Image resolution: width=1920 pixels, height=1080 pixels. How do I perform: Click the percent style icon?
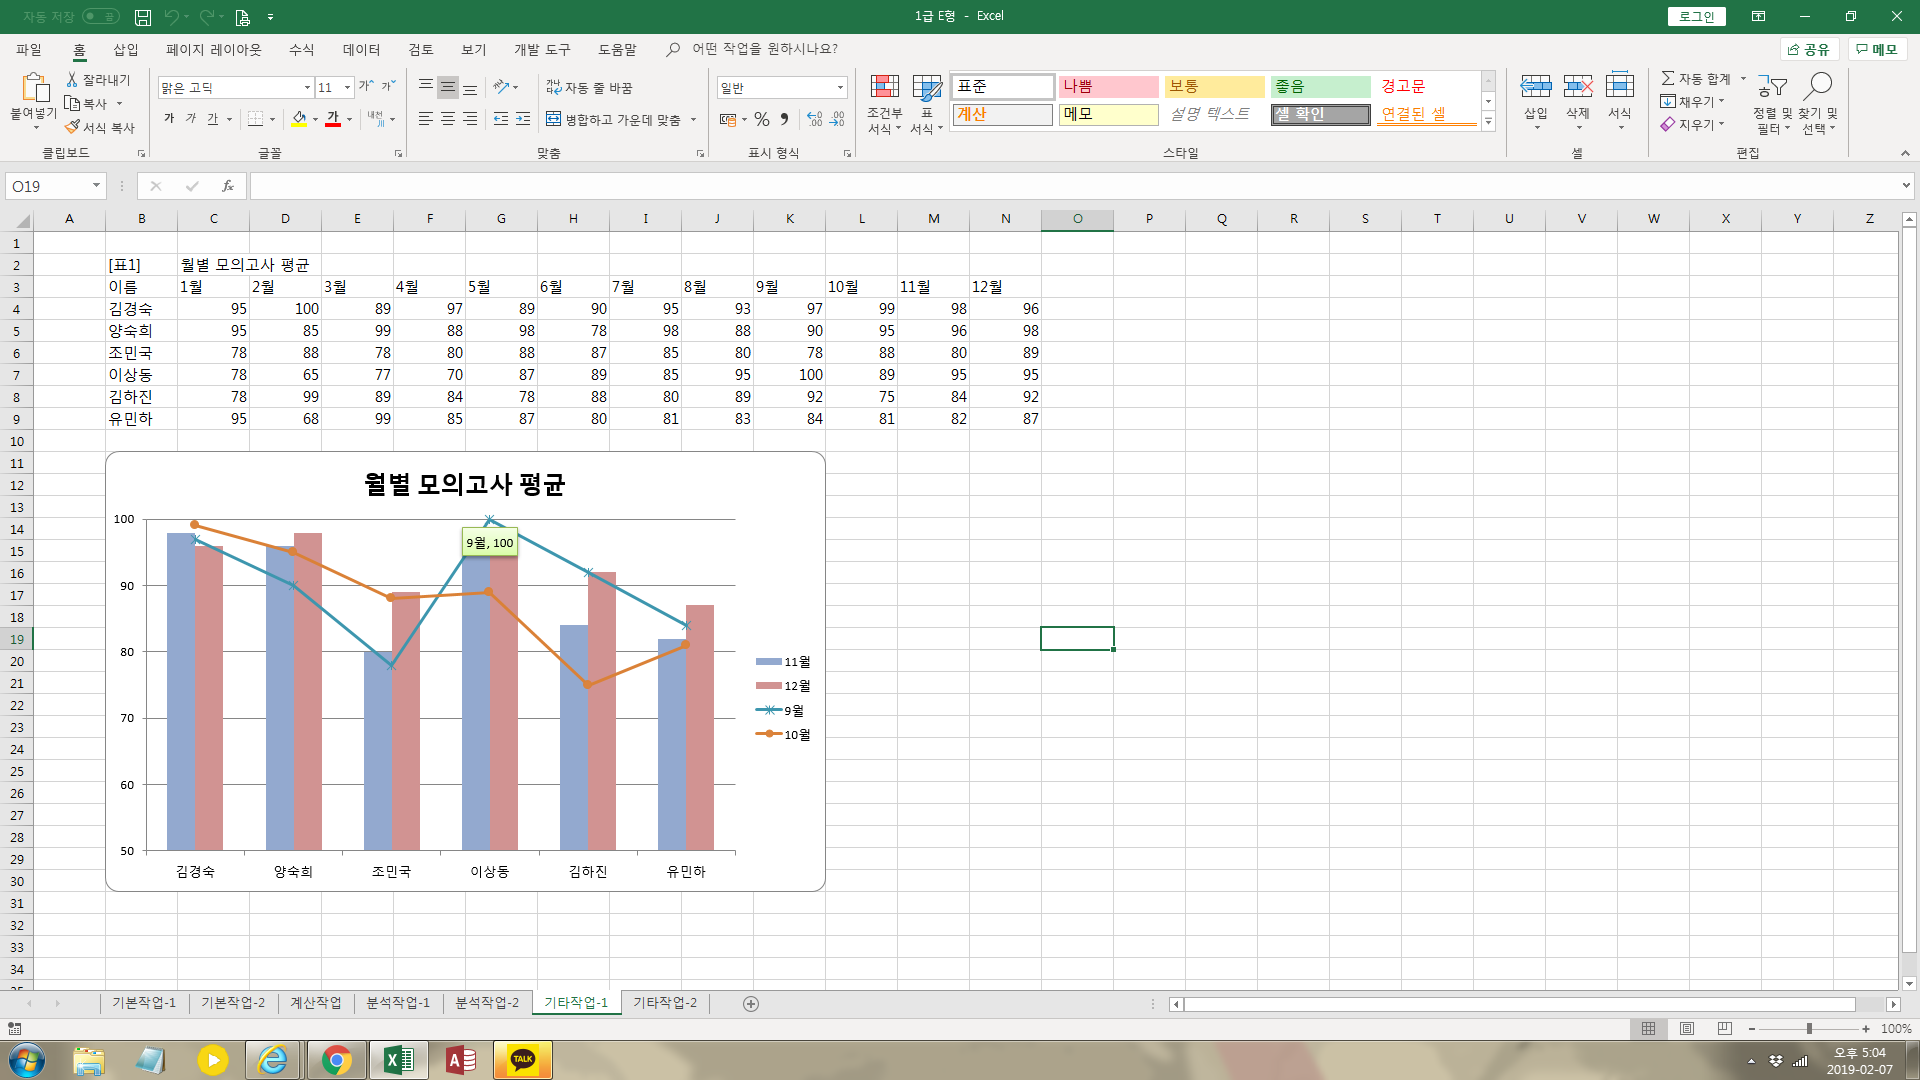point(762,120)
